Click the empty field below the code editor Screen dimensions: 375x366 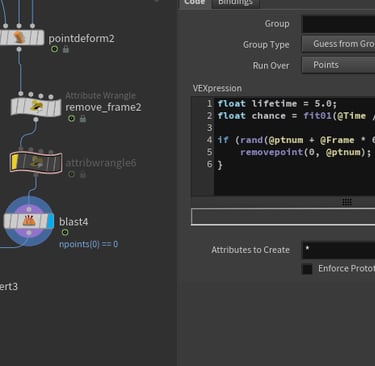coord(283,217)
